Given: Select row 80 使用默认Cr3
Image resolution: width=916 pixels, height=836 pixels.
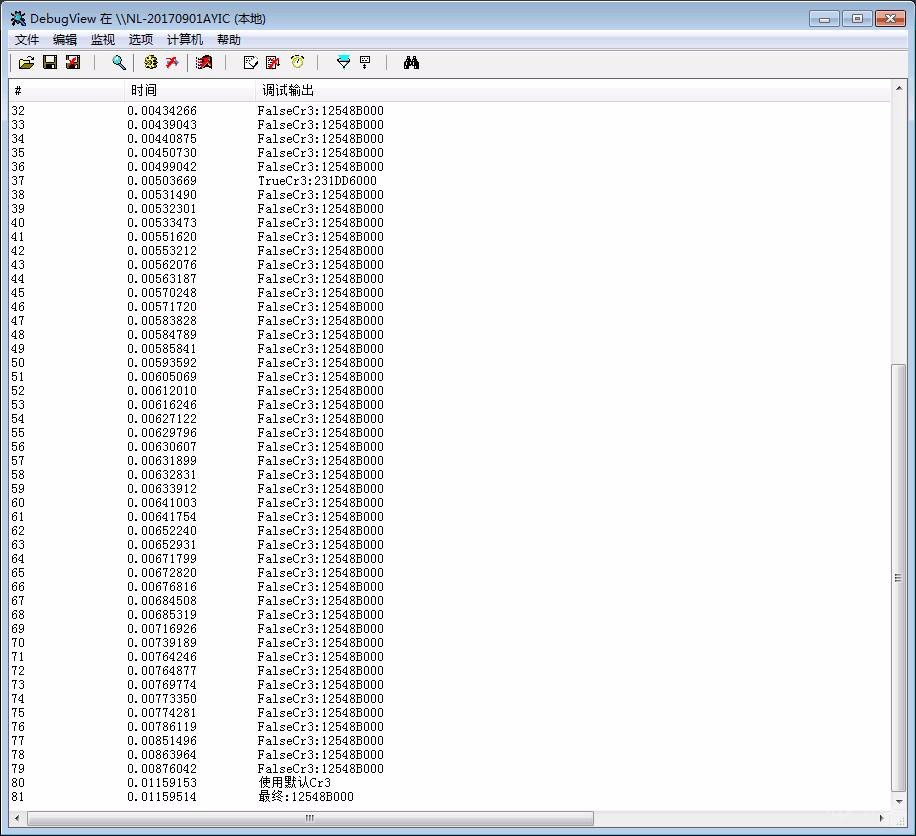Looking at the screenshot, I should click(x=450, y=783).
